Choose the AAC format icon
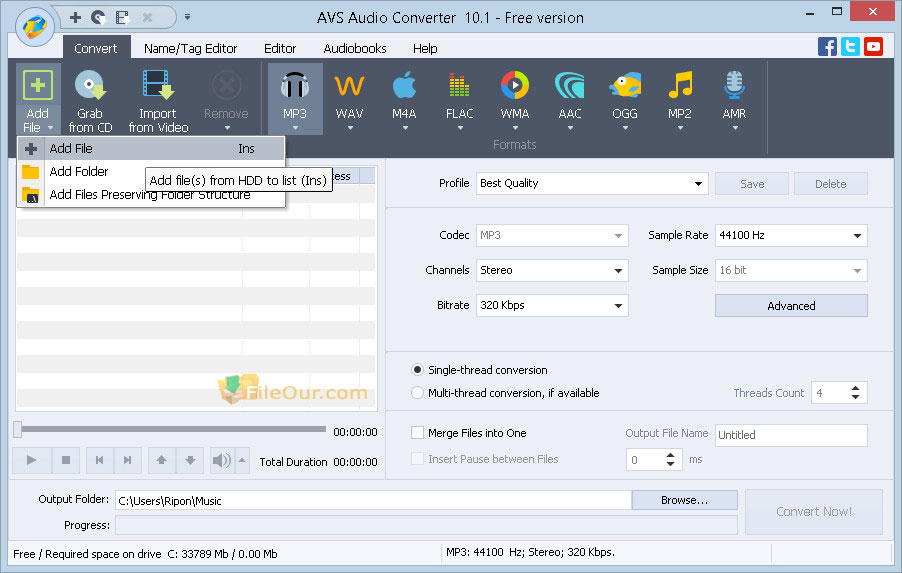 570,86
